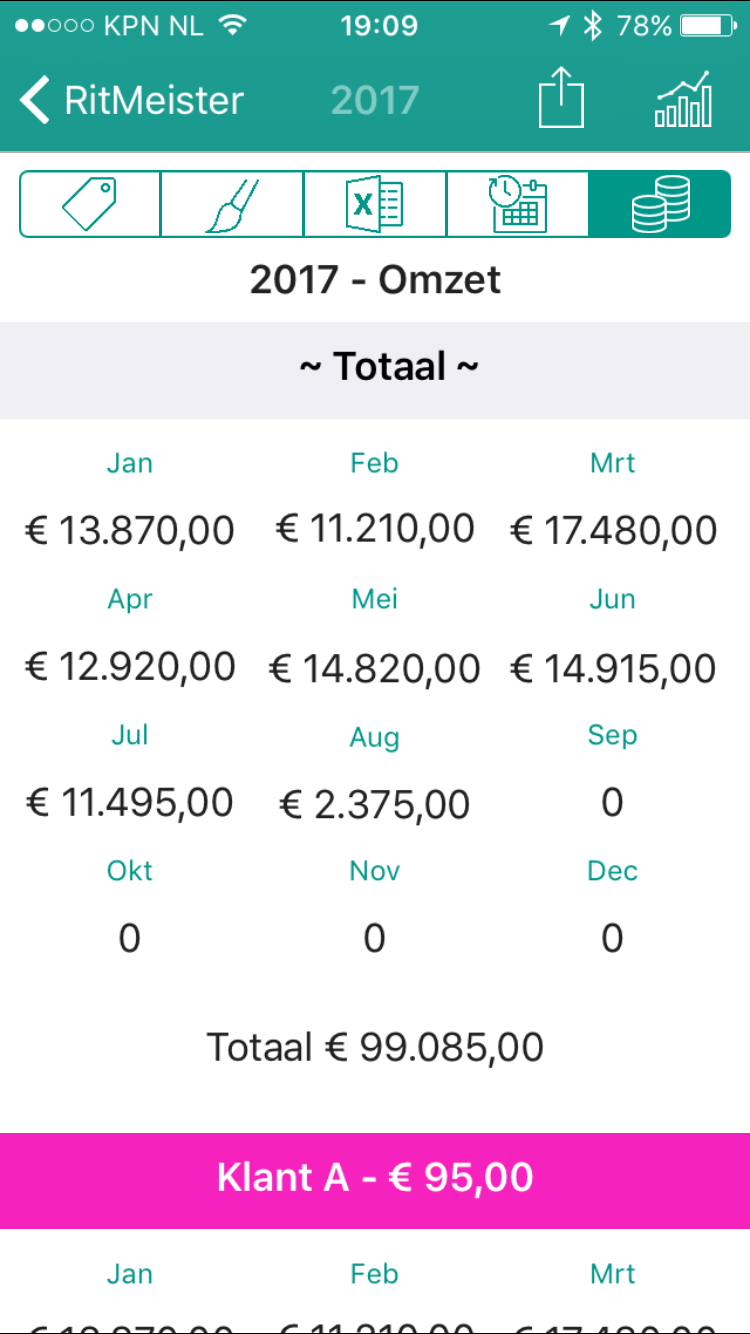Select the Feb amount € 11.210,00

coord(375,530)
